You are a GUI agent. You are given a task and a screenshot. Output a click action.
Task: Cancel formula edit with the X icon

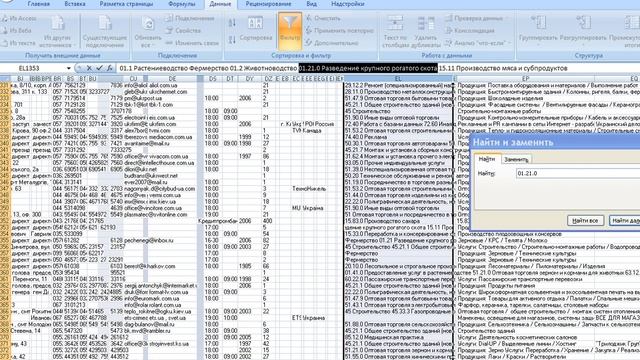pyautogui.click(x=89, y=68)
